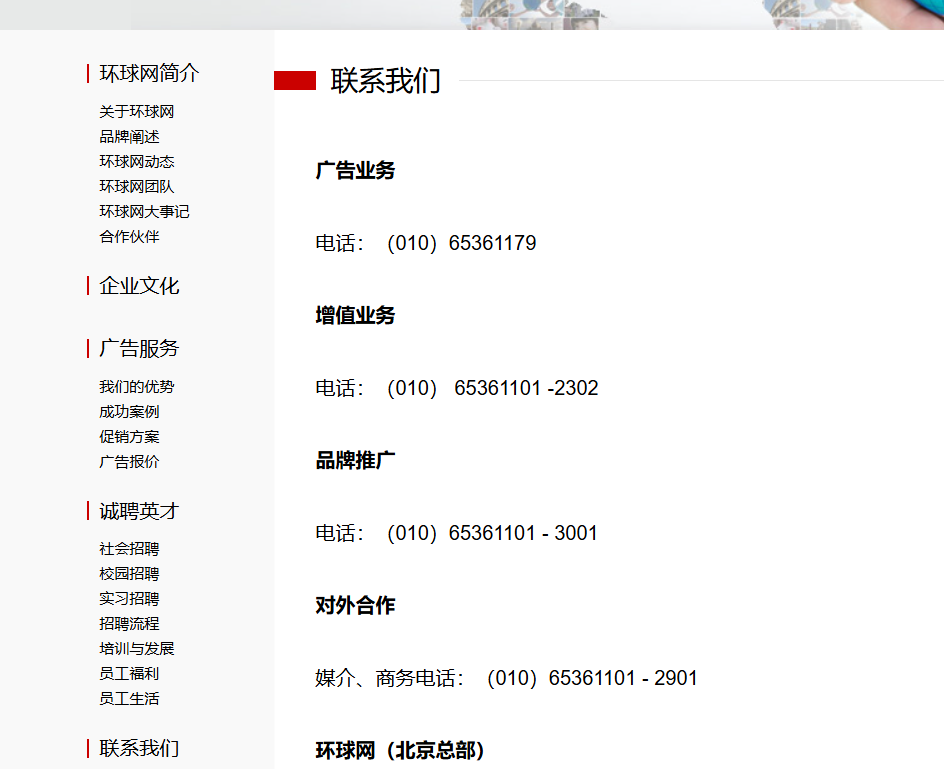The height and width of the screenshot is (769, 944).
Task: Click the 社会招聘 hiring link
Action: click(128, 548)
